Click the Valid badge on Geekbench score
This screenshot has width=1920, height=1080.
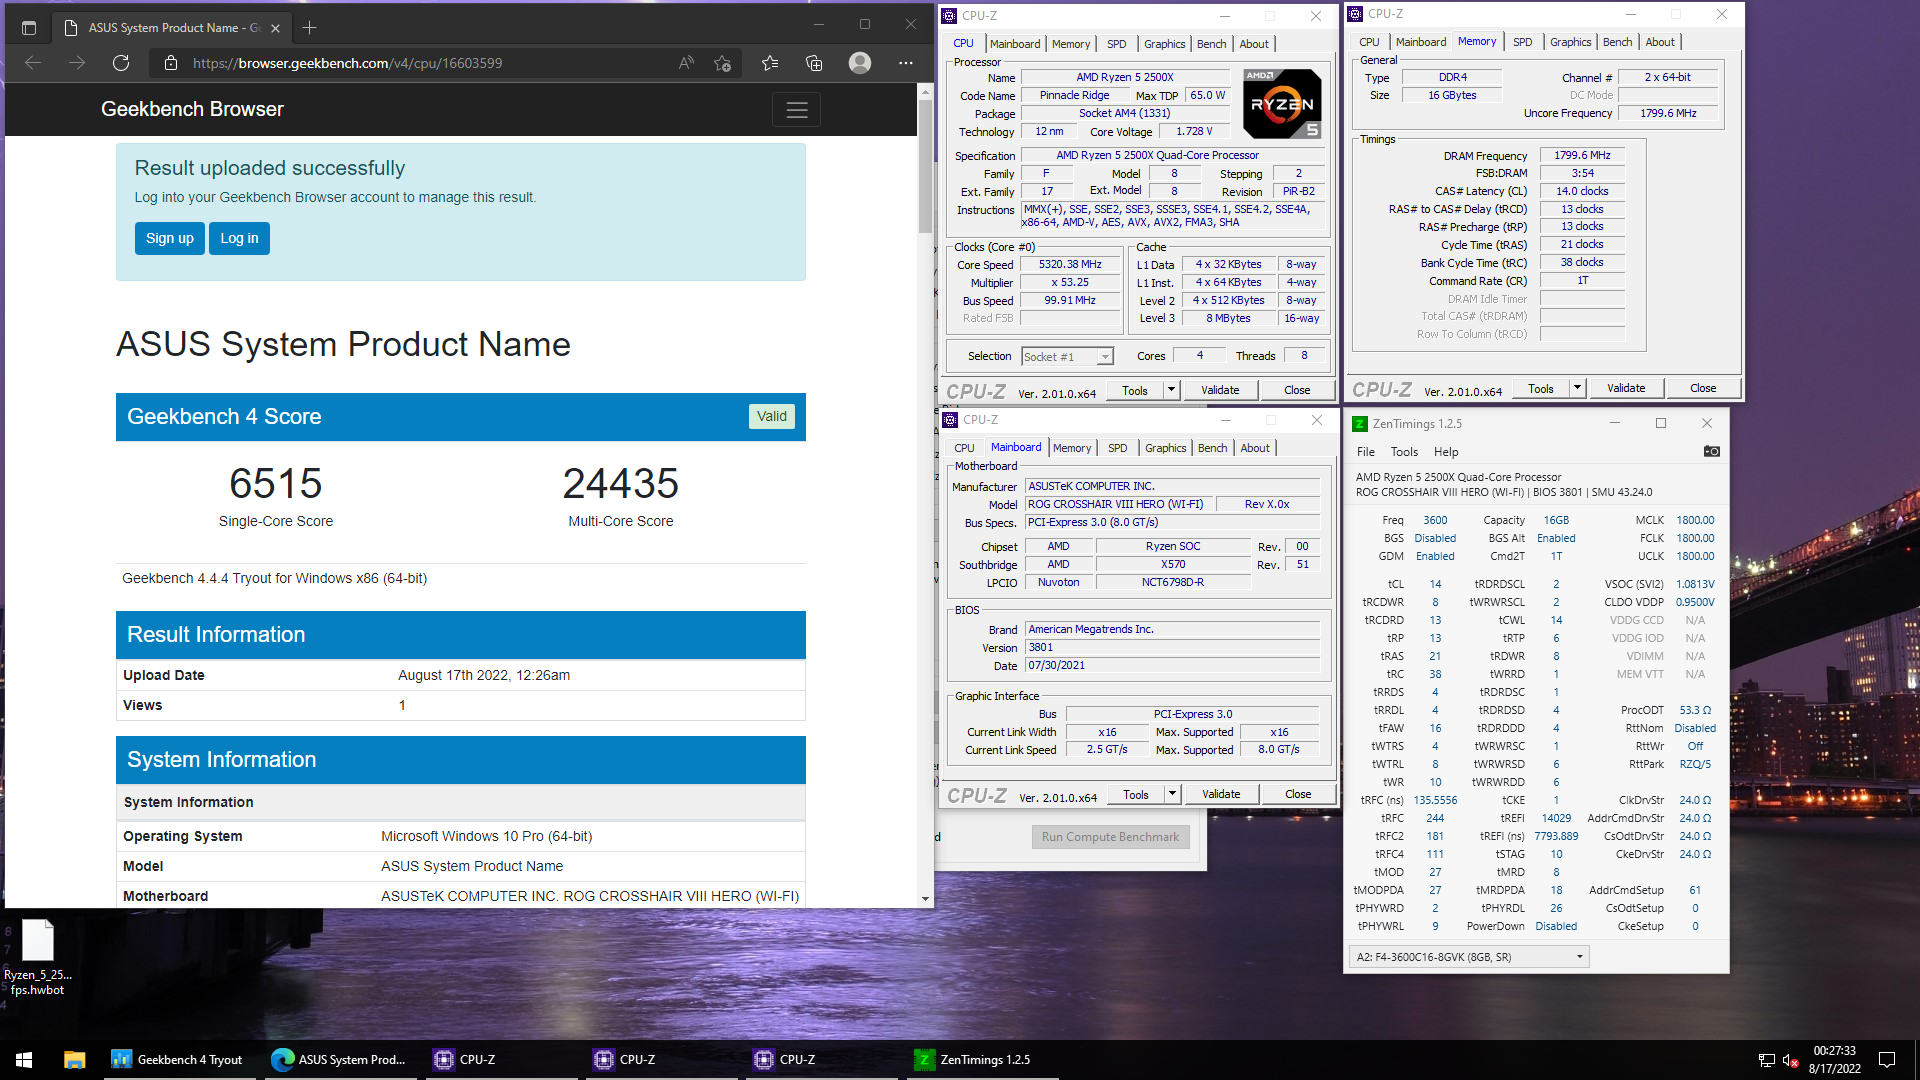tap(771, 416)
